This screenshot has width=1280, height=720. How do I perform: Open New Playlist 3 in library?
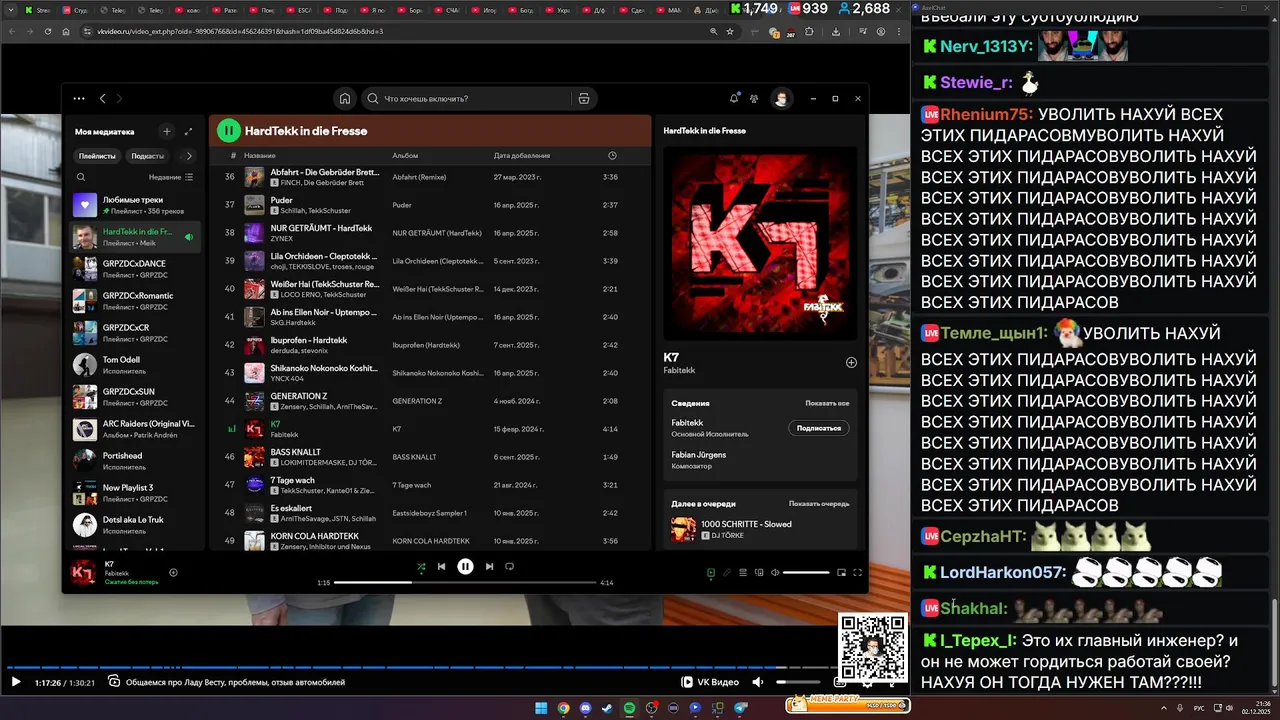click(x=135, y=492)
